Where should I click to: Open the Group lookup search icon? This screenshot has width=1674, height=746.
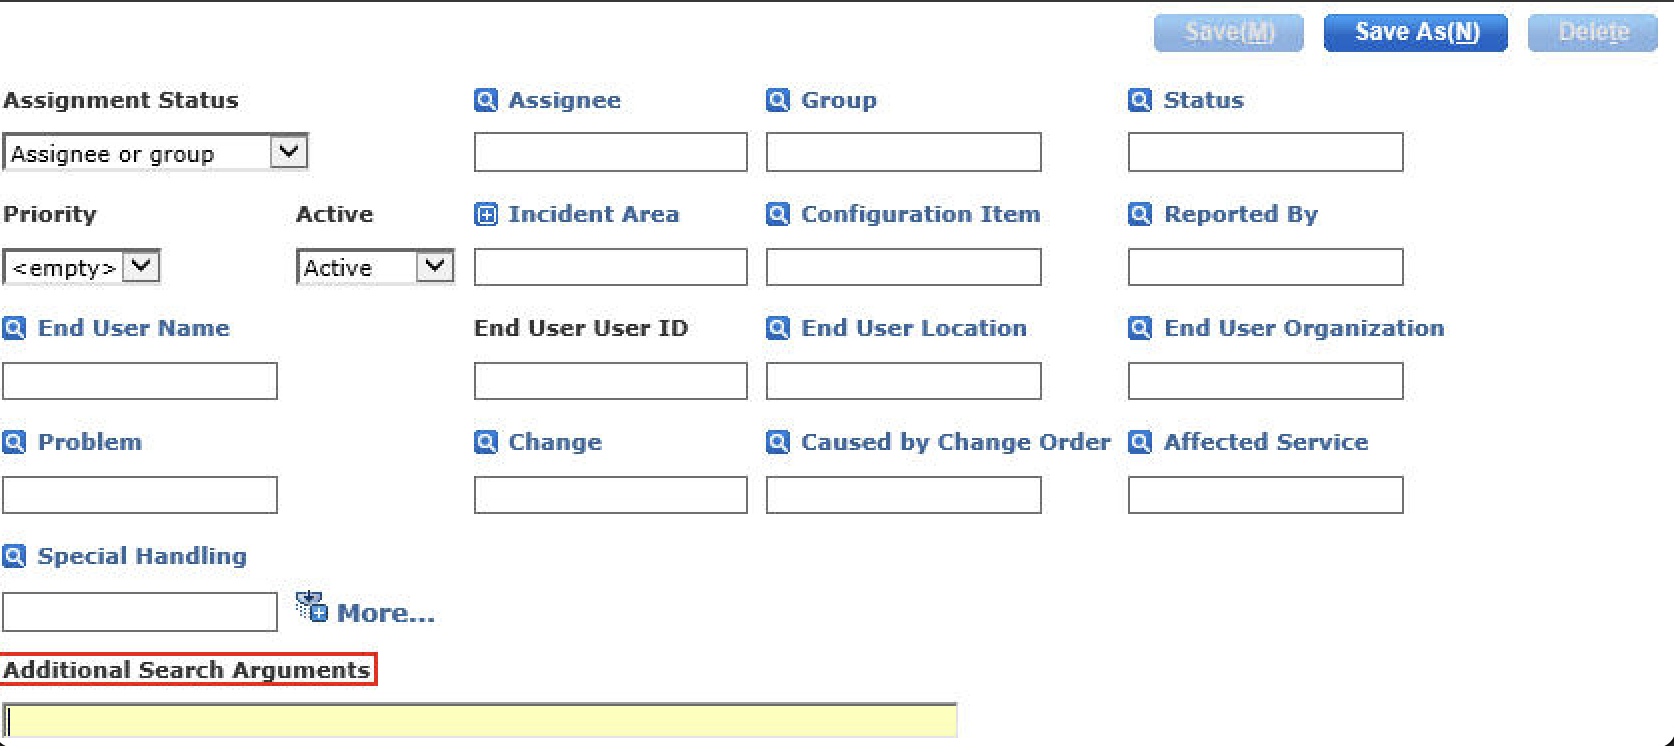click(777, 100)
